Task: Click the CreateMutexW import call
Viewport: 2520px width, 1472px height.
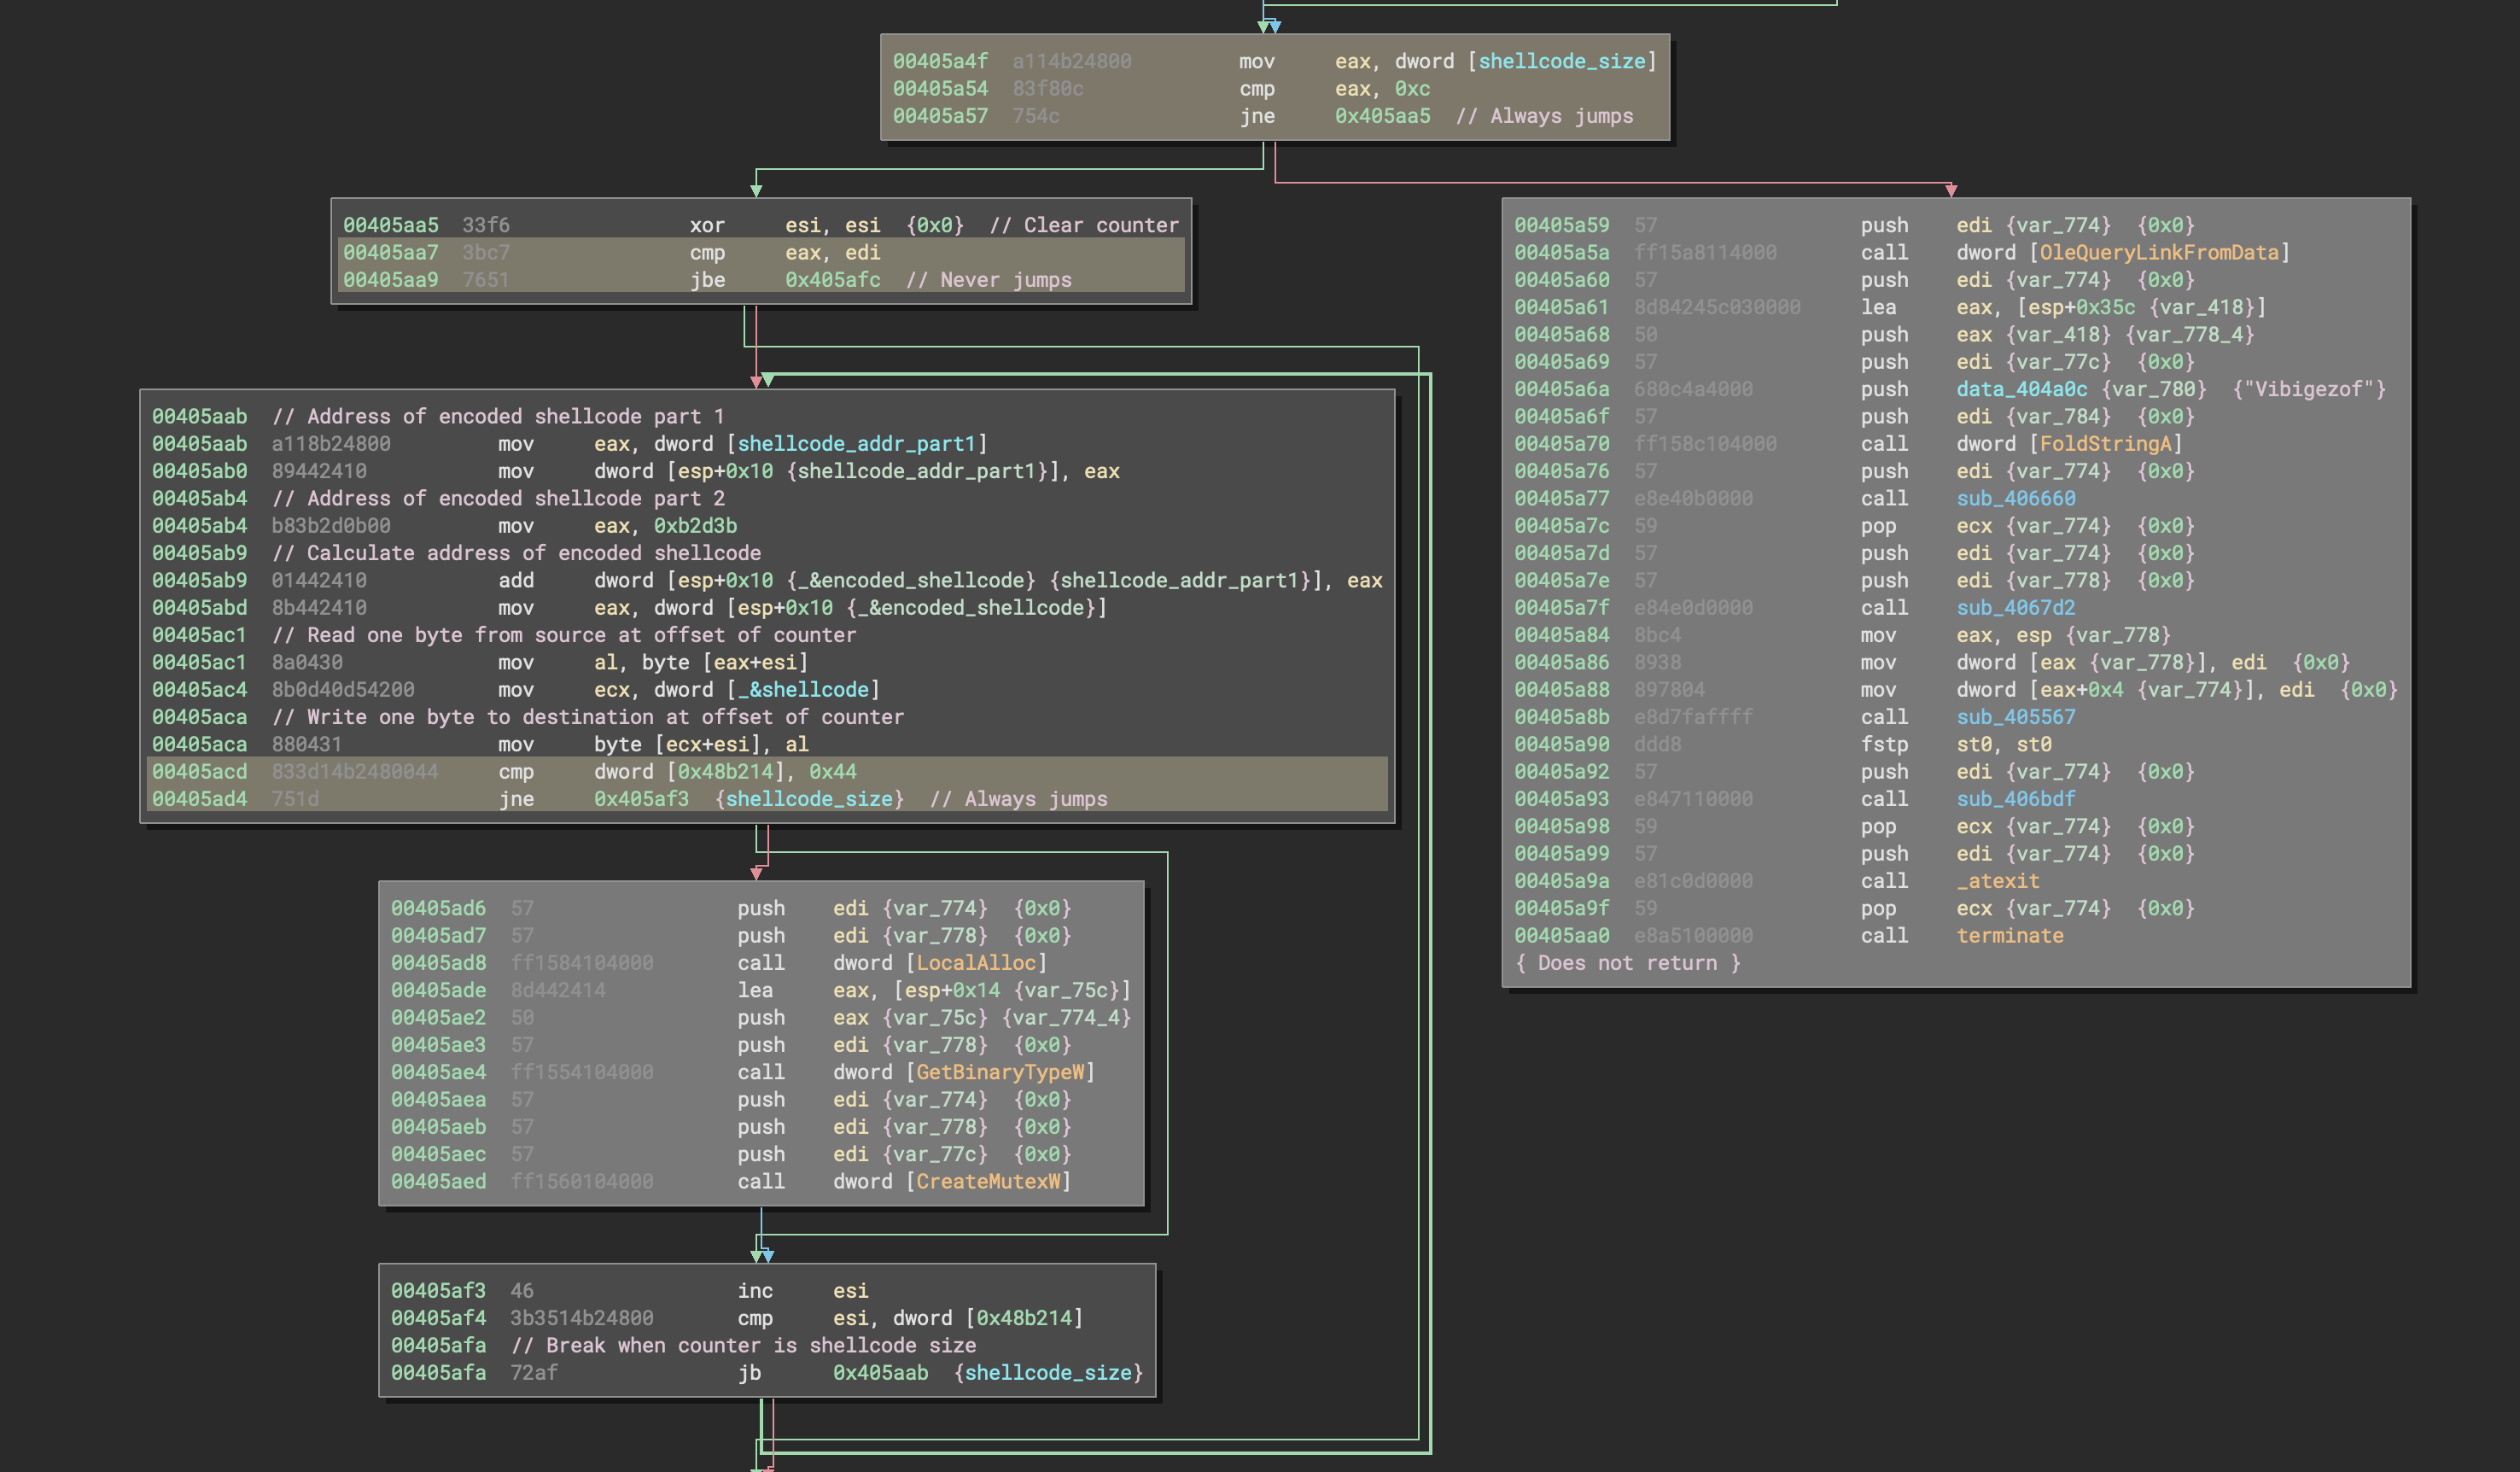Action: point(988,1181)
